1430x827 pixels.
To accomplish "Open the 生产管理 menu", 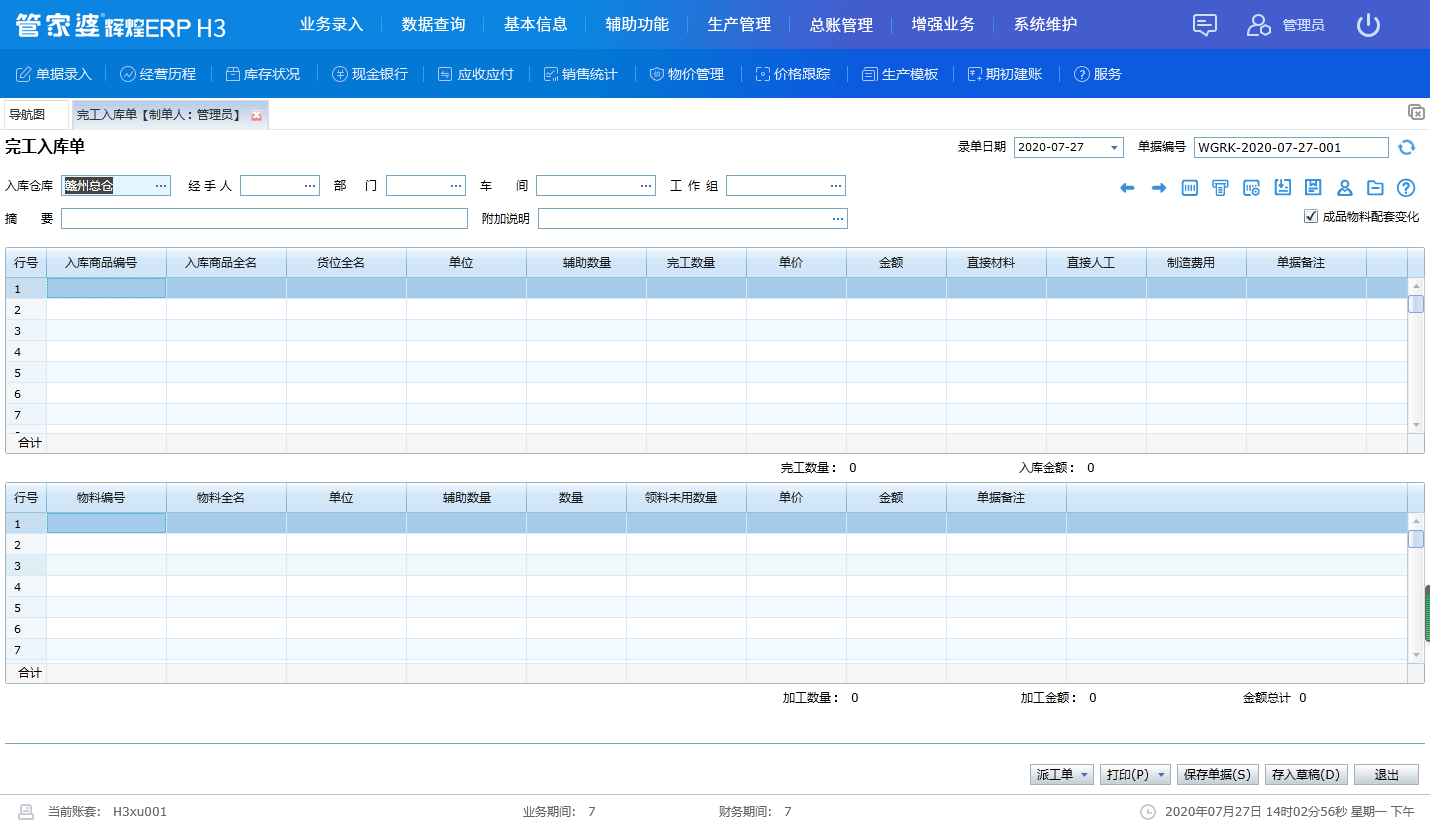I will point(739,25).
